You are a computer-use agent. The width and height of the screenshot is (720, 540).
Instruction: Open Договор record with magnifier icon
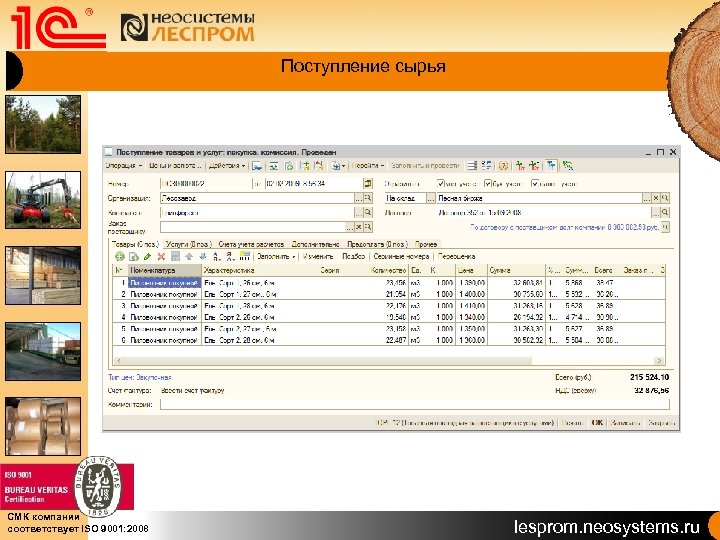[x=665, y=213]
